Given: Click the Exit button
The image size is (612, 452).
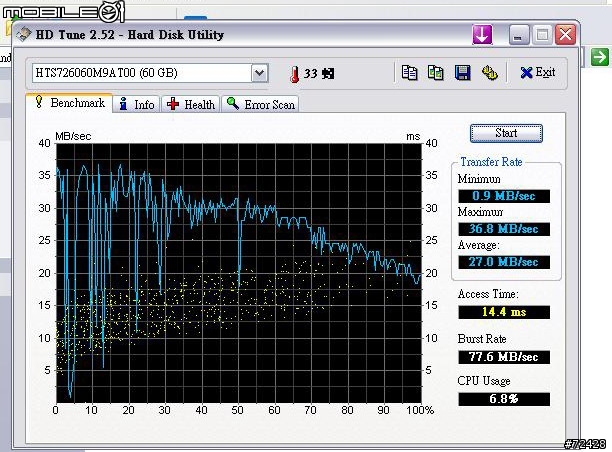Looking at the screenshot, I should pyautogui.click(x=537, y=72).
